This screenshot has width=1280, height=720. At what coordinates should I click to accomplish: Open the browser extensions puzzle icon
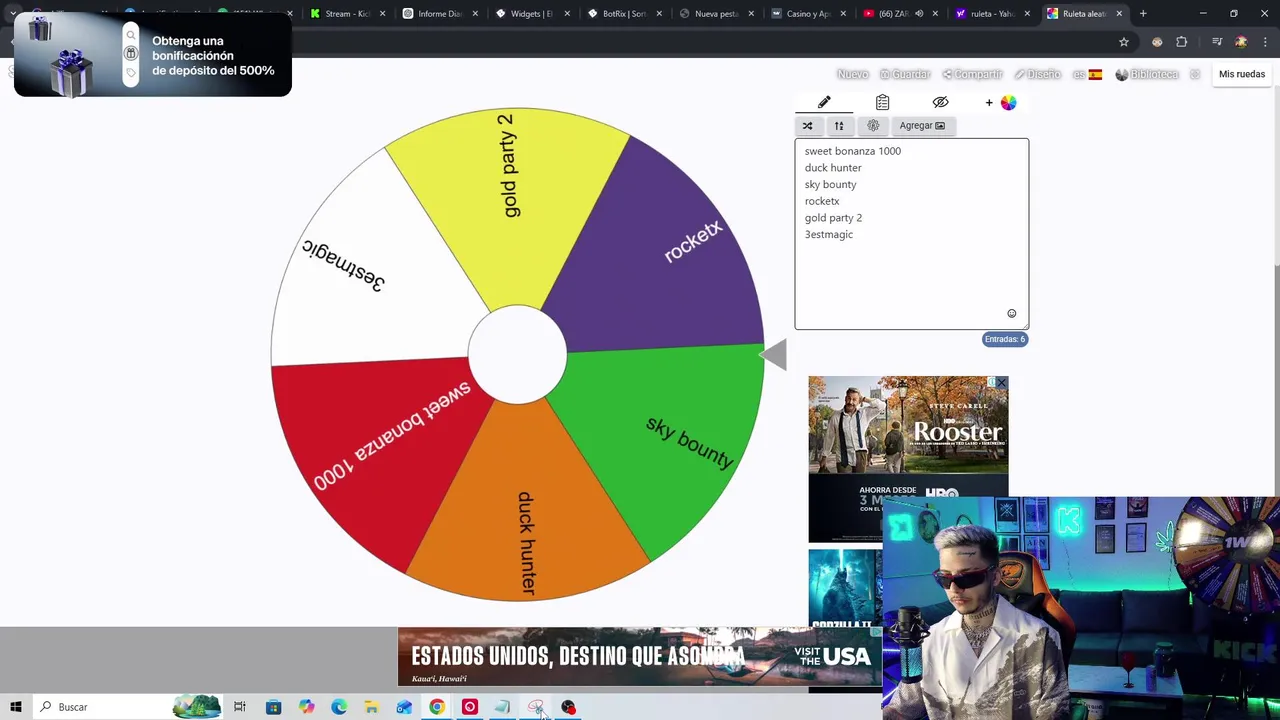[1182, 42]
